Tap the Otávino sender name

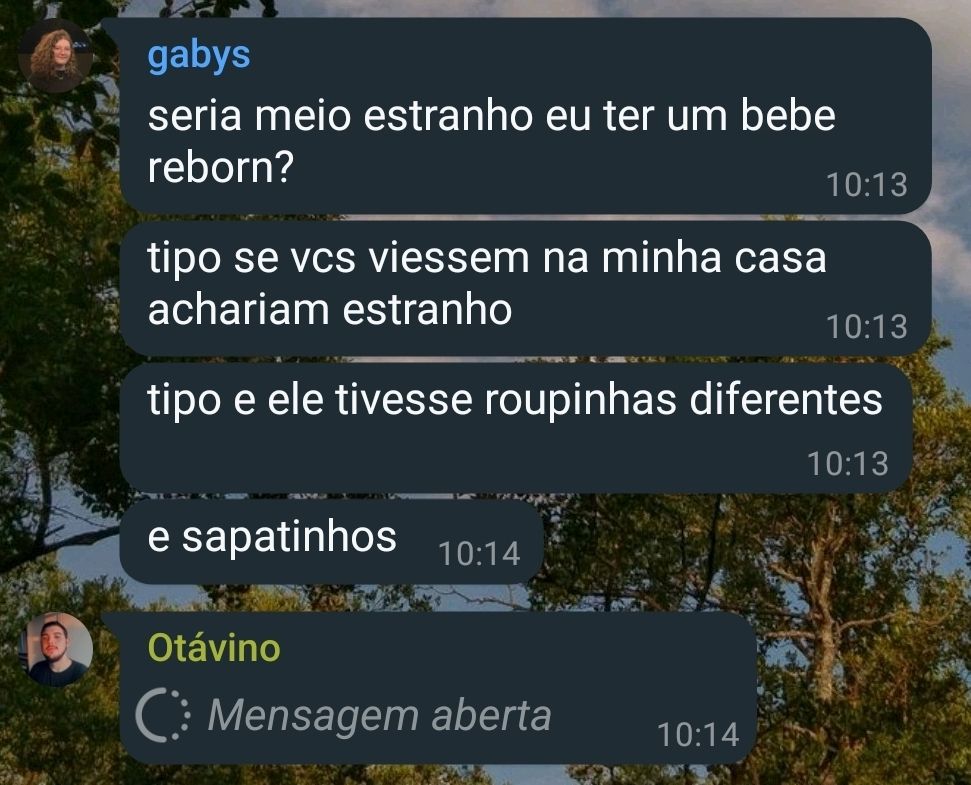(214, 648)
